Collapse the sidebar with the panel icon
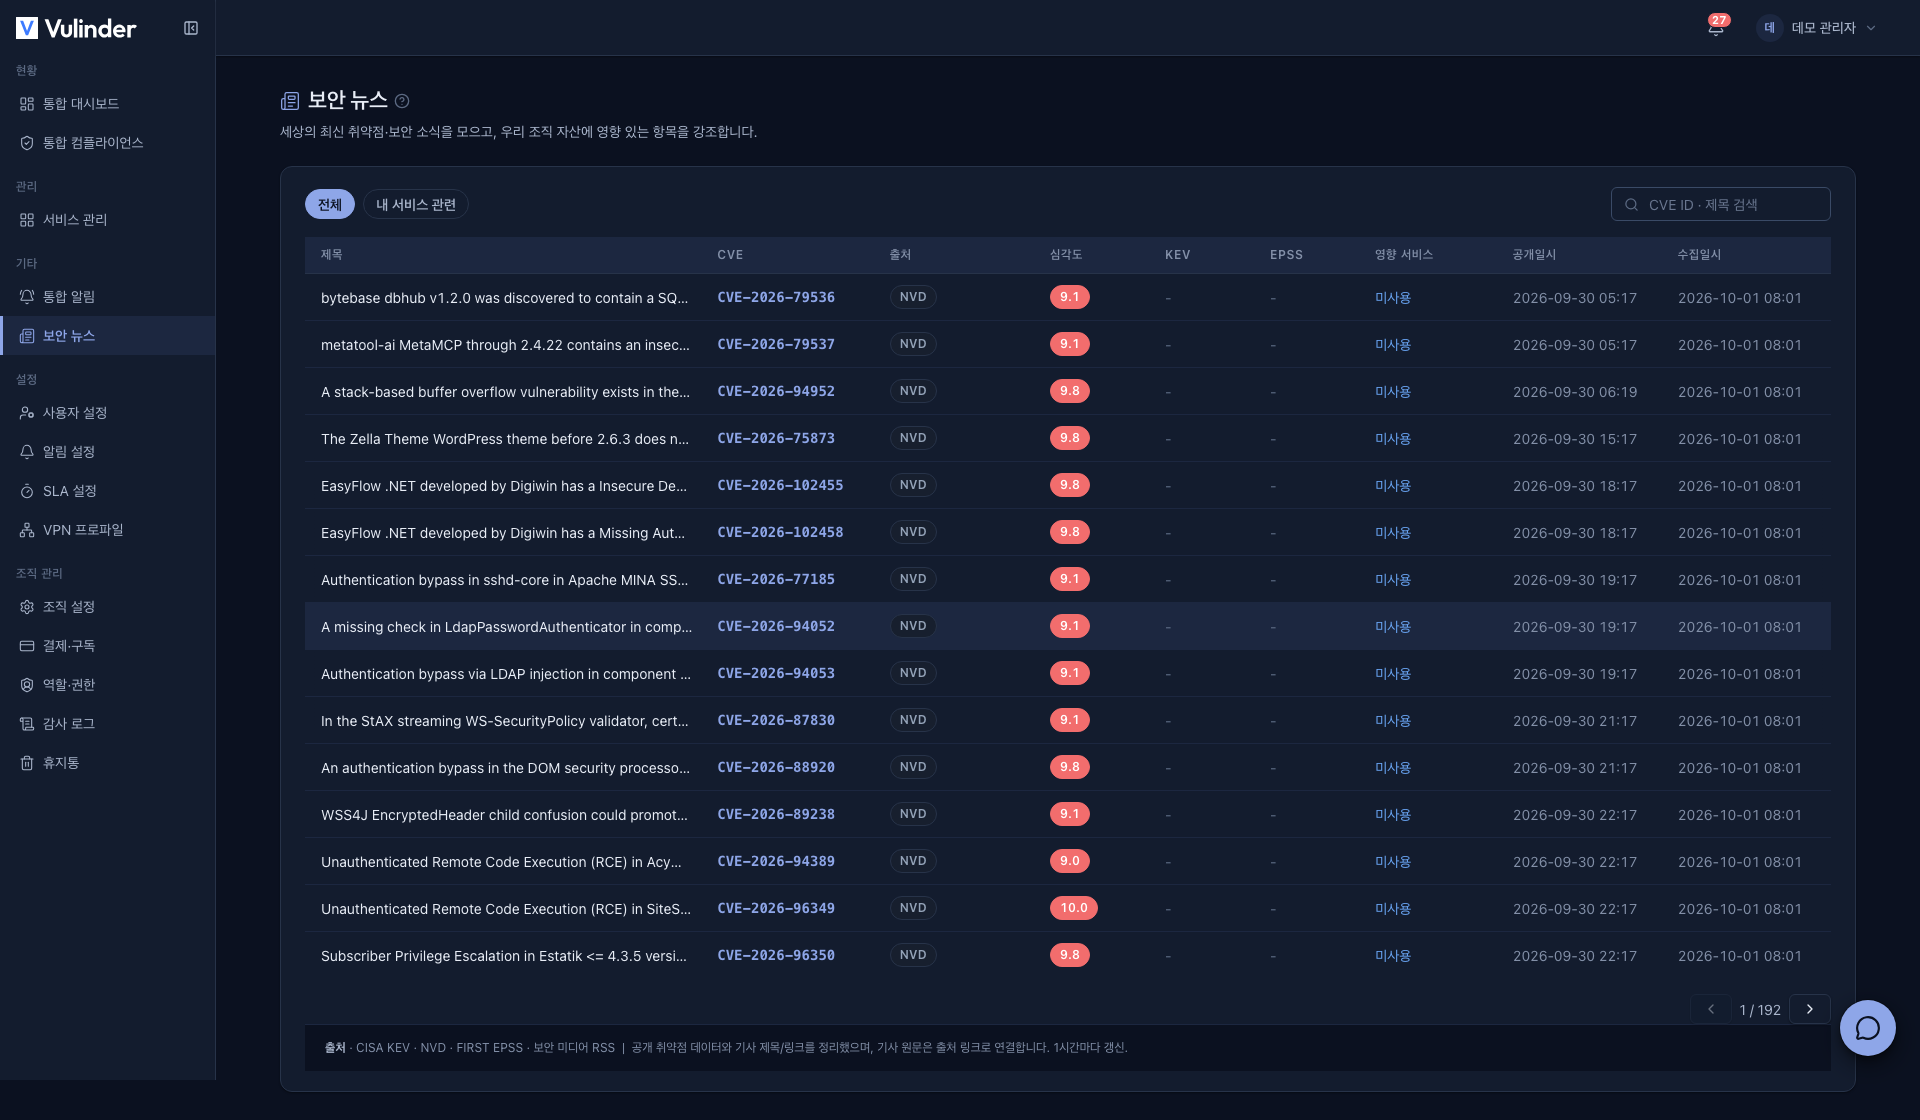This screenshot has width=1920, height=1120. 191,28
